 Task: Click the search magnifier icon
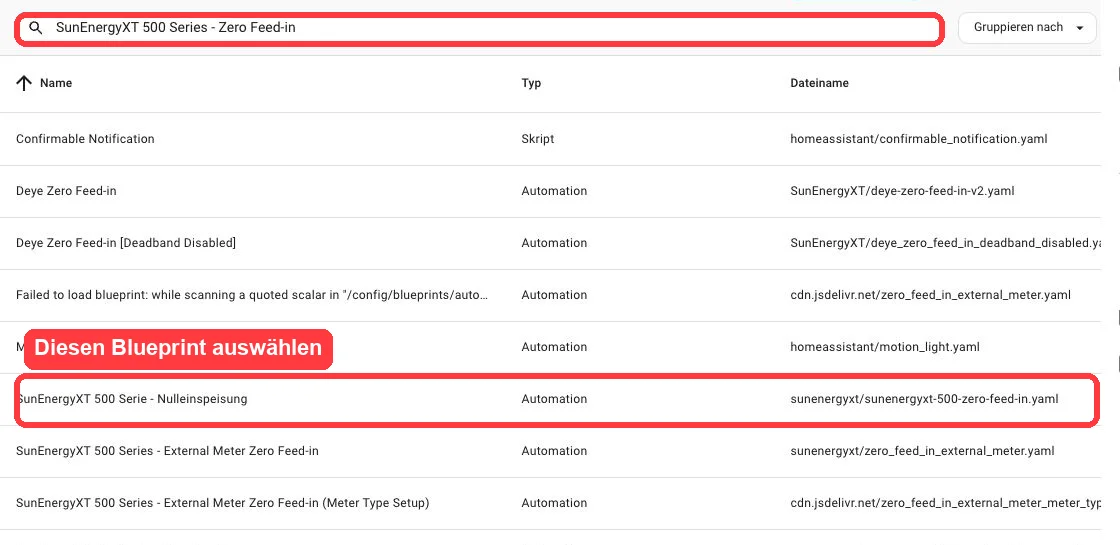[x=36, y=28]
